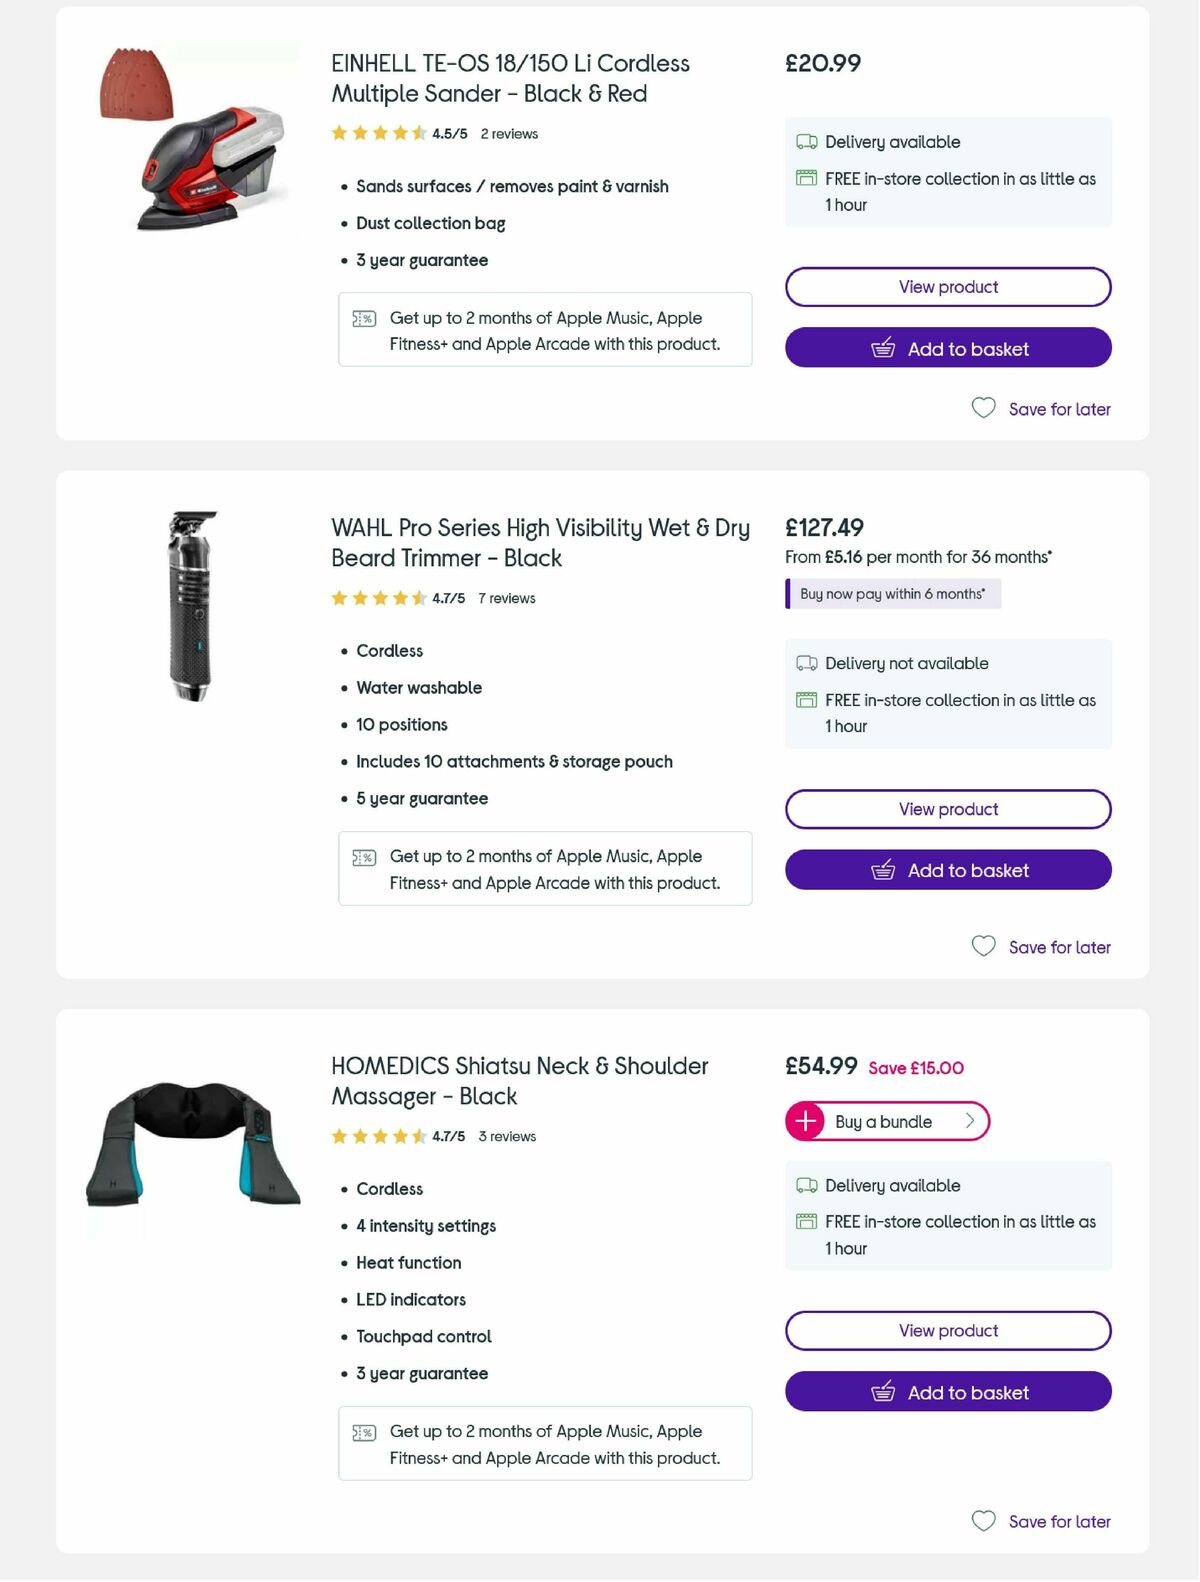Open the 3 reviews link for HOMEDICS massager
The image size is (1200, 1582).
506,1137
